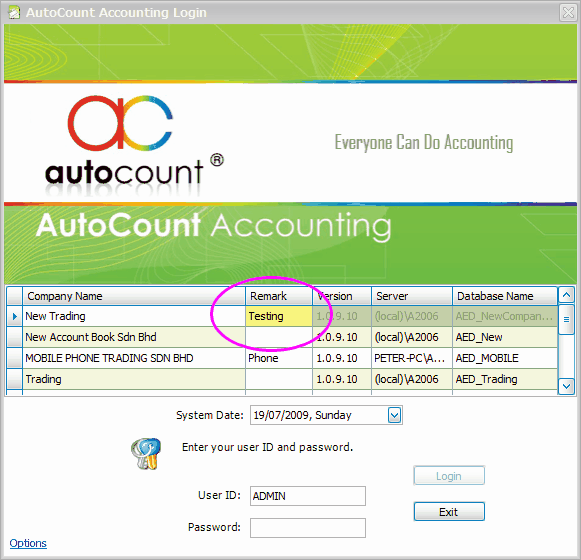The image size is (581, 560).
Task: Close the AutoCount Accounting Login window
Action: pyautogui.click(x=568, y=13)
